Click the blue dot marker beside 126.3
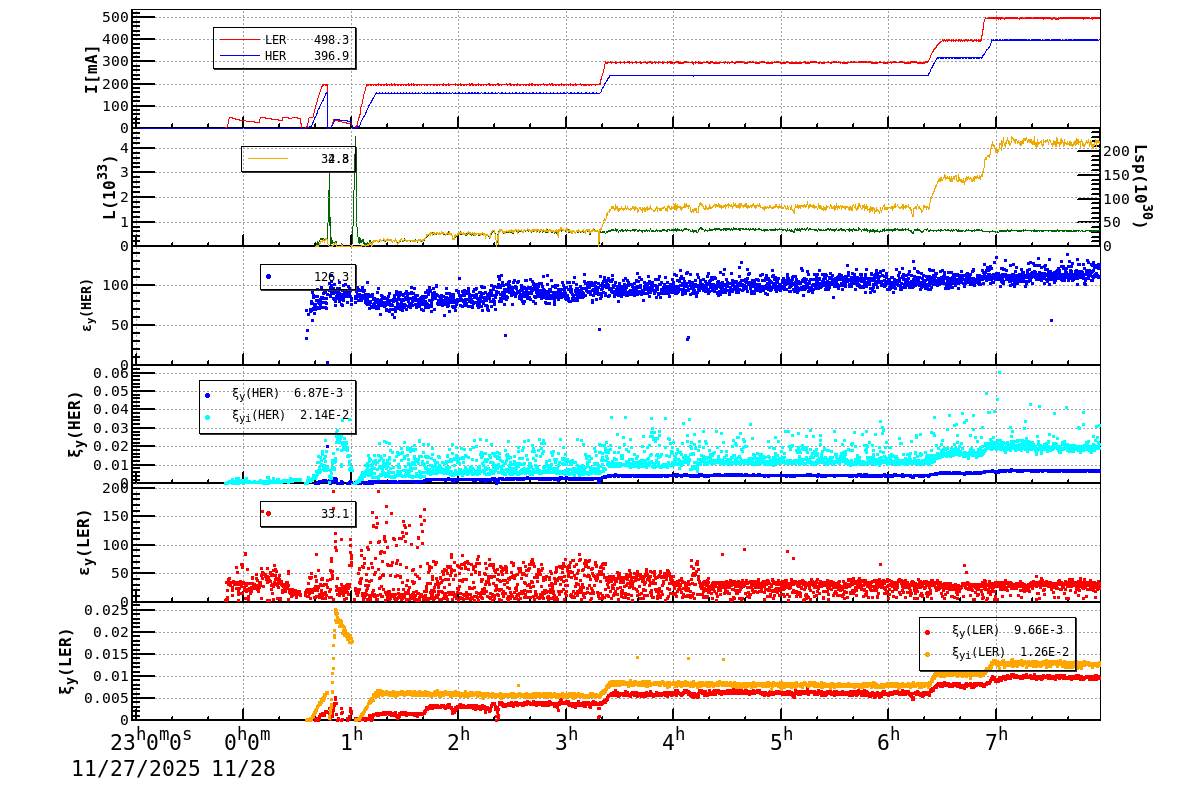1200x798 pixels. point(268,276)
